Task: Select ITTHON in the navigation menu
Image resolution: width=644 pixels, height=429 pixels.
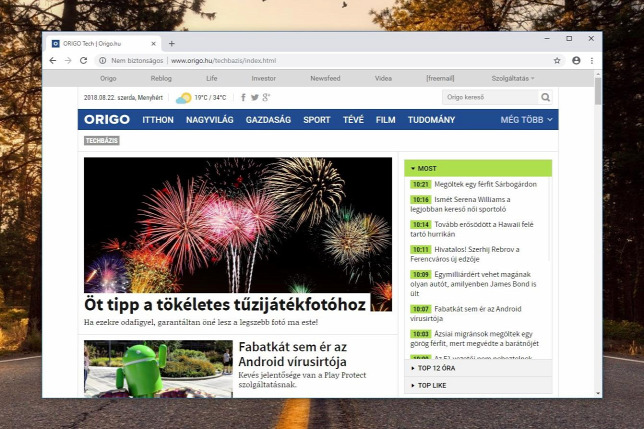Action: (x=158, y=120)
